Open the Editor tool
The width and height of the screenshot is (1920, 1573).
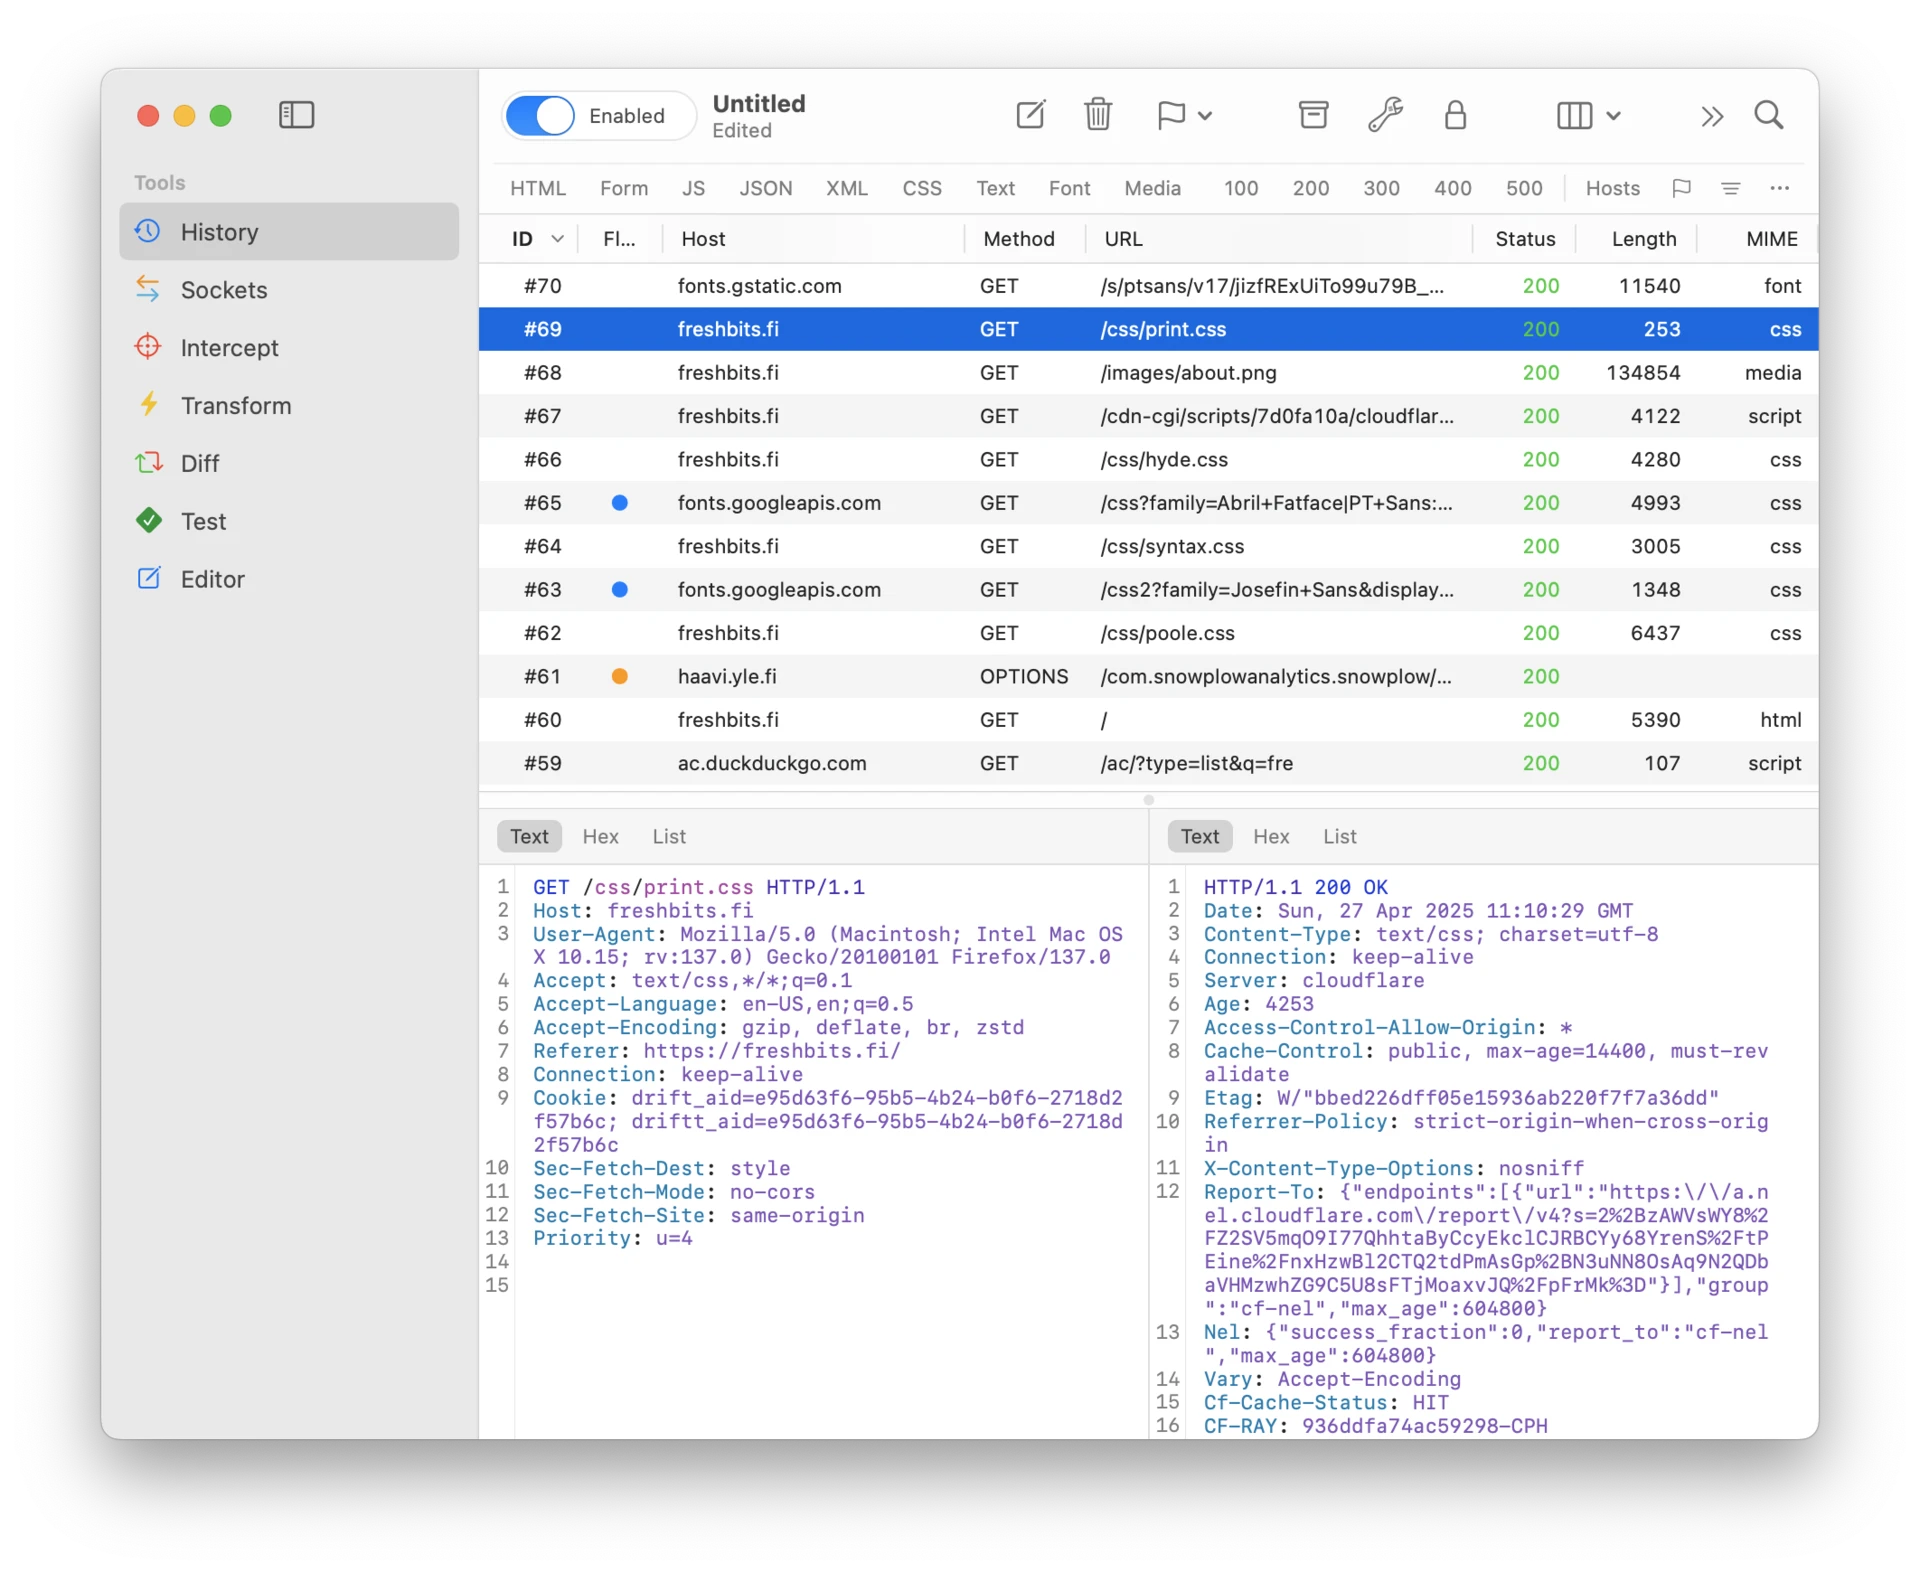tap(289, 580)
